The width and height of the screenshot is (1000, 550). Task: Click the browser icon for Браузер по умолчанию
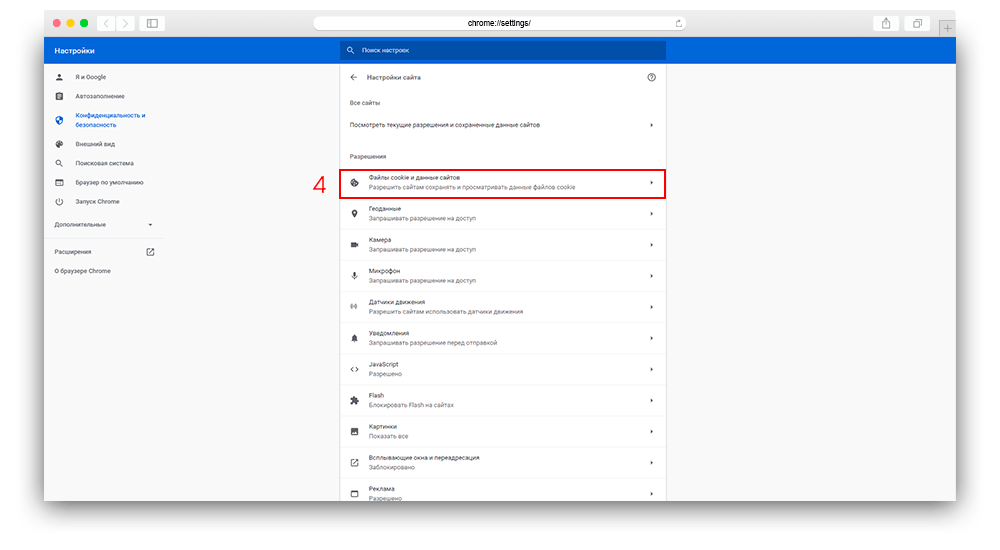coord(59,182)
